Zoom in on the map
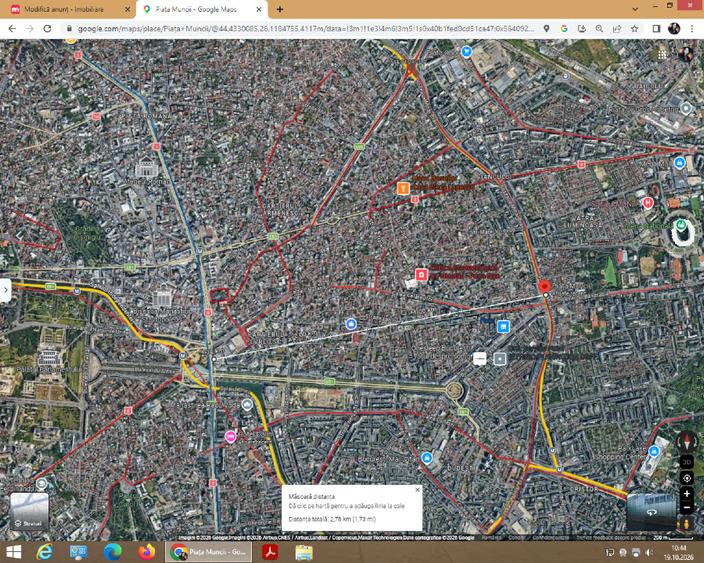704x563 pixels. [687, 494]
